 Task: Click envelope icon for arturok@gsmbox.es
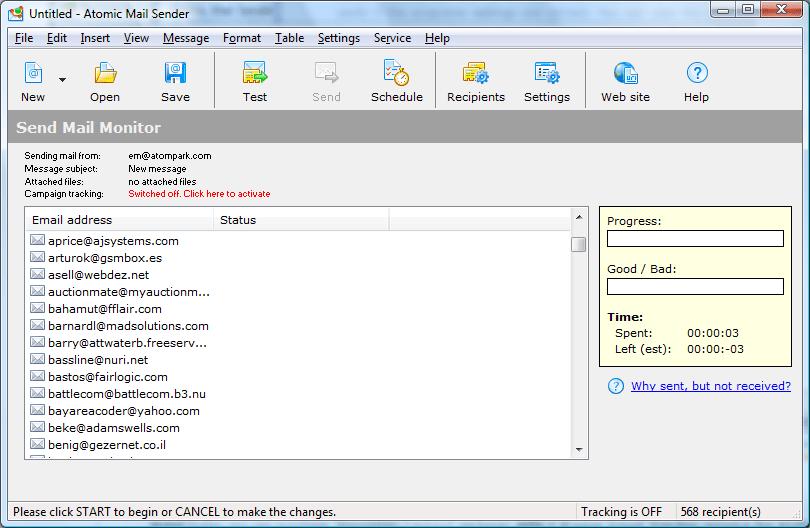click(x=37, y=257)
